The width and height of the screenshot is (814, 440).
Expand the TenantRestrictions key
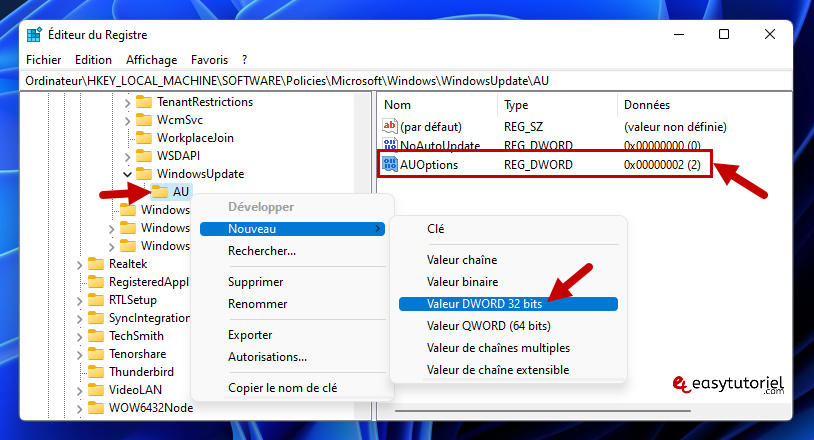128,103
